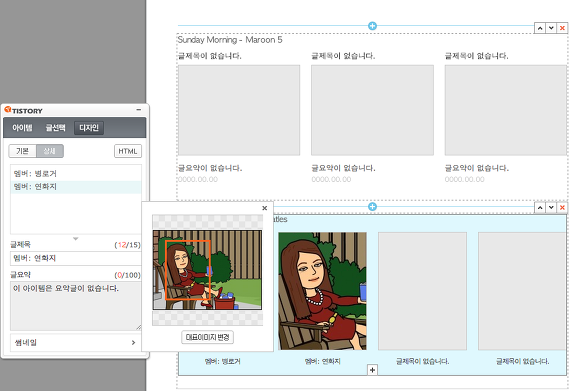Click the orange crop box in the popup

tap(188, 270)
